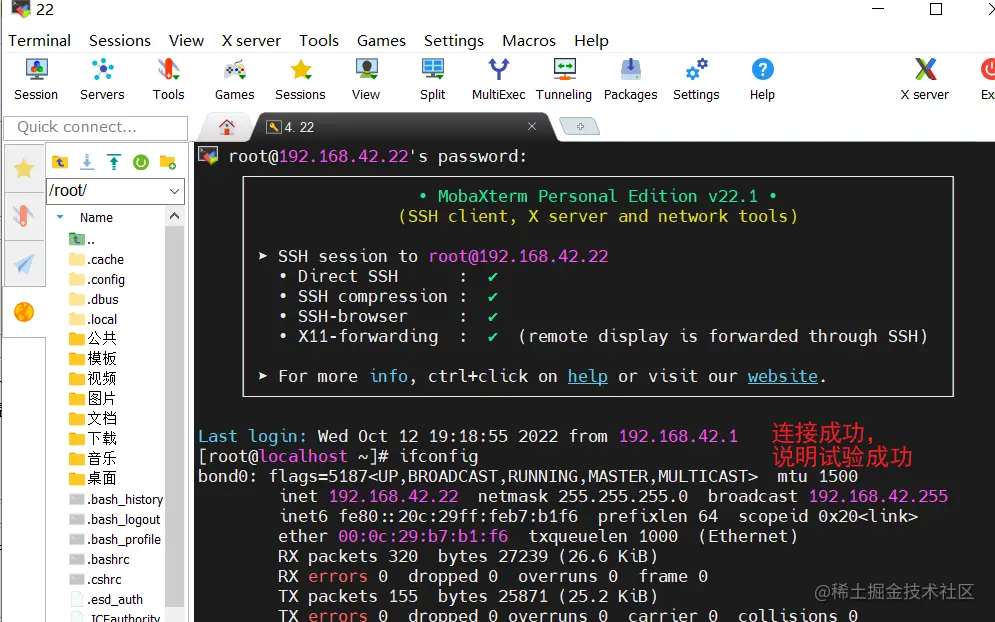The width and height of the screenshot is (995, 622).
Task: Select the 桌面 folder
Action: point(93,478)
